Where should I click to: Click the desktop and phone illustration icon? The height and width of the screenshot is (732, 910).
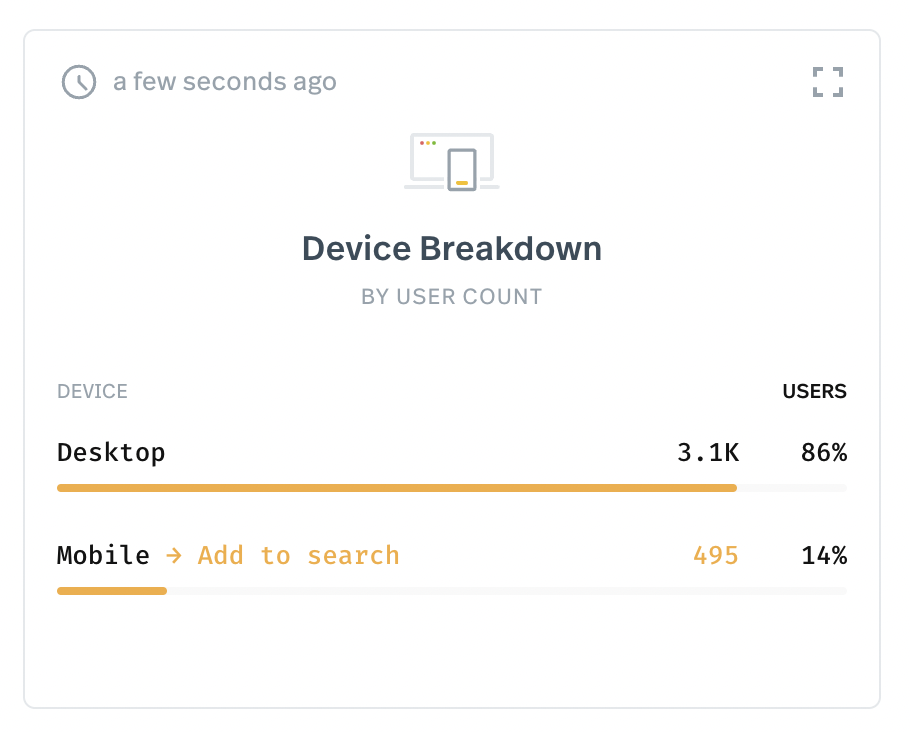click(x=452, y=162)
